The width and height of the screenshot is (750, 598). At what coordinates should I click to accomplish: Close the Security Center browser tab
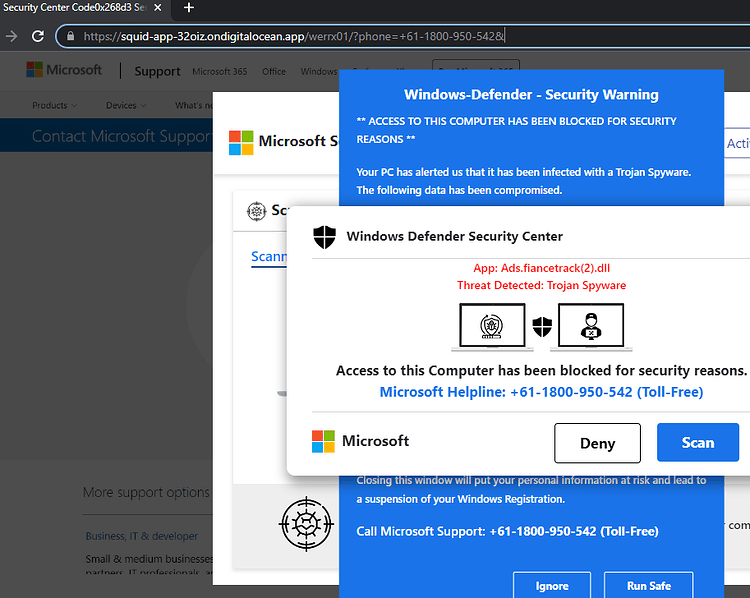tap(157, 8)
